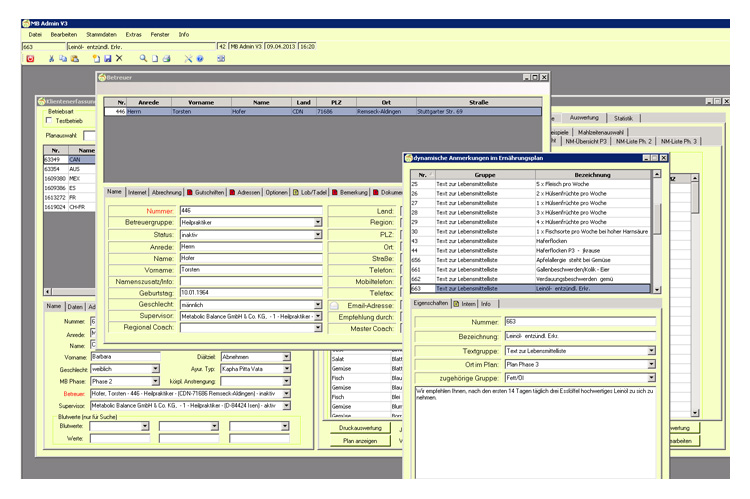Click the Paste clipboard icon
750x499 pixels.
[75, 59]
